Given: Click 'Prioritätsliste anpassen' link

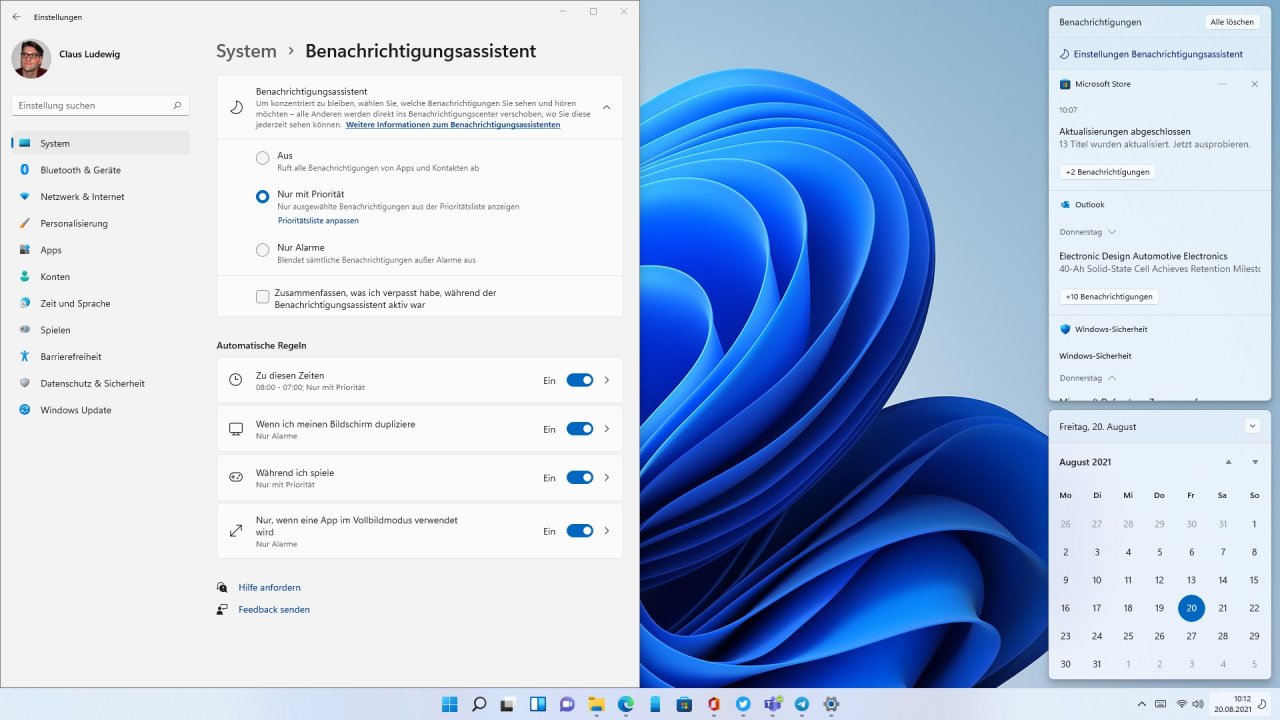Looking at the screenshot, I should click(x=318, y=220).
